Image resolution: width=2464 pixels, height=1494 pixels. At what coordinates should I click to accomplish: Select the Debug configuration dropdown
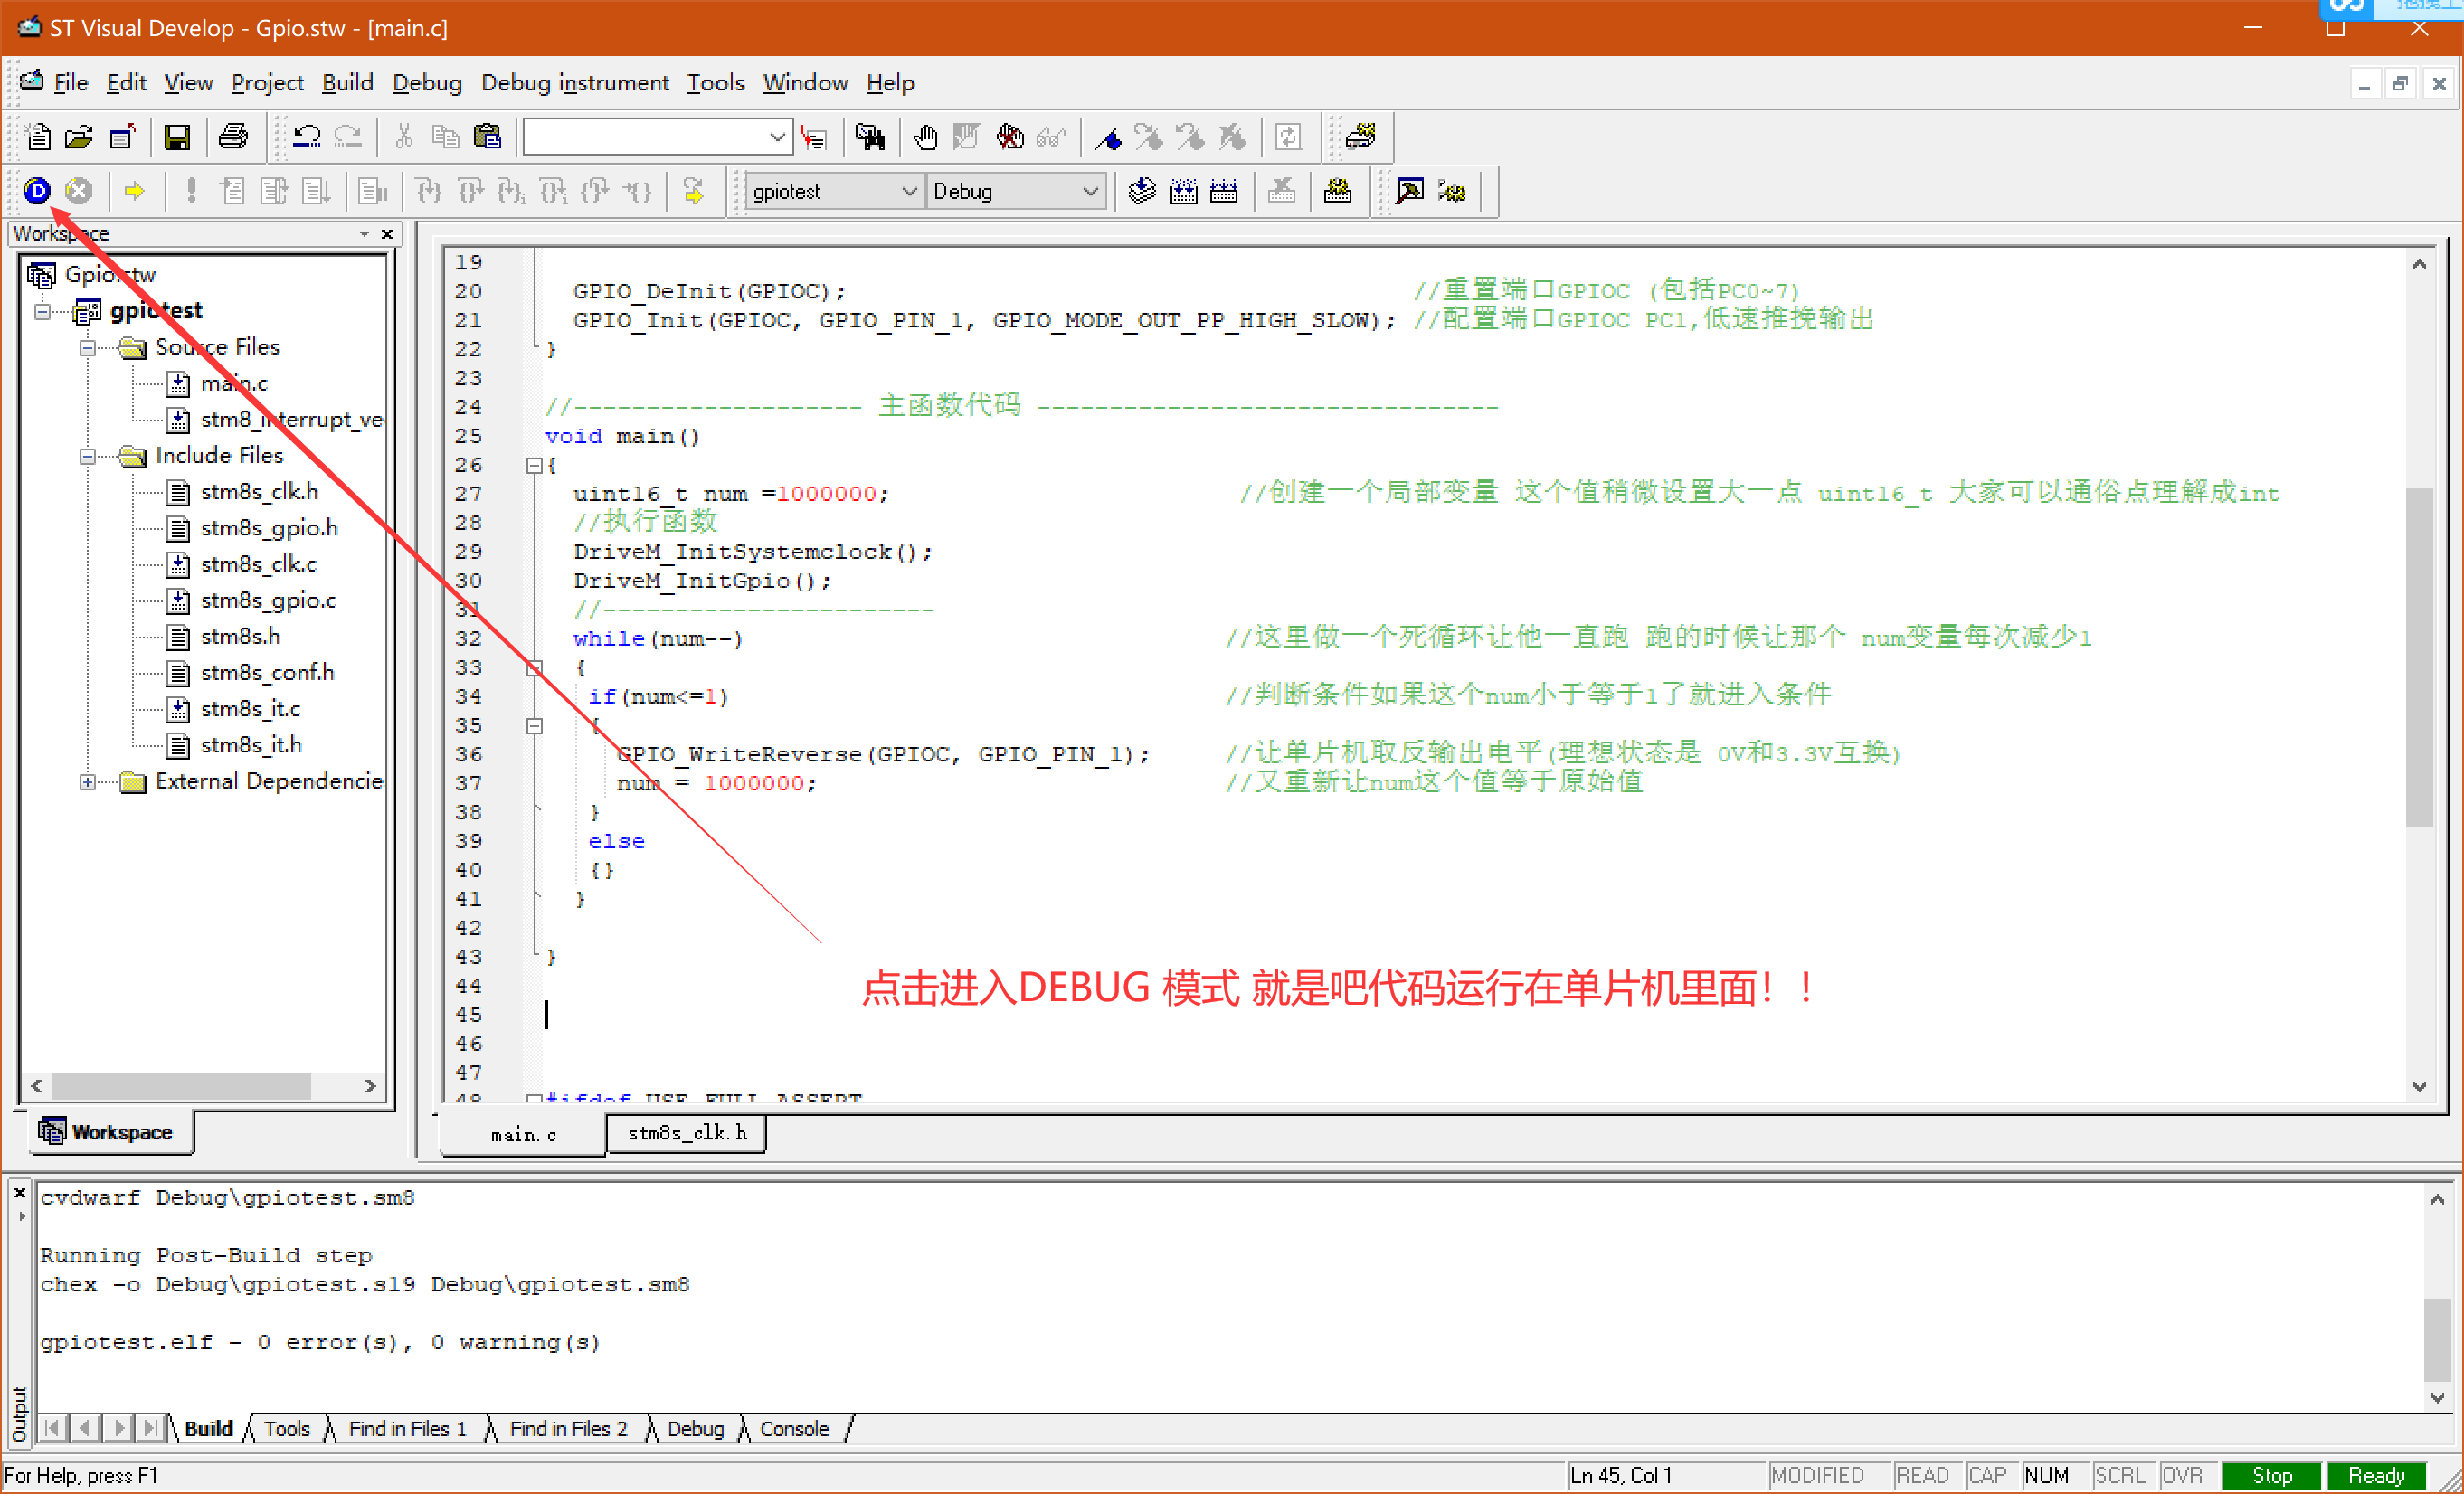[x=1016, y=188]
